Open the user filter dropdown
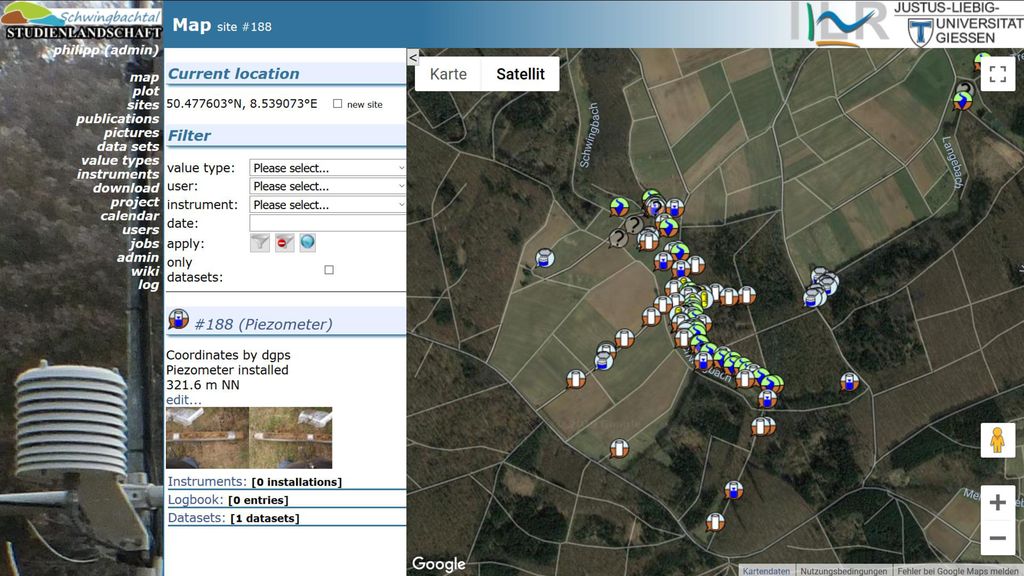 [328, 186]
